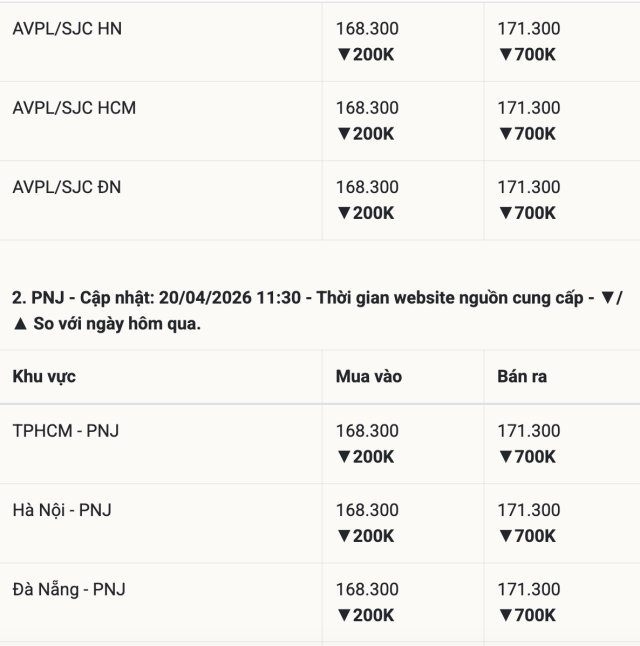The image size is (640, 646).
Task: Click the Mua vào column header
Action: [369, 377]
